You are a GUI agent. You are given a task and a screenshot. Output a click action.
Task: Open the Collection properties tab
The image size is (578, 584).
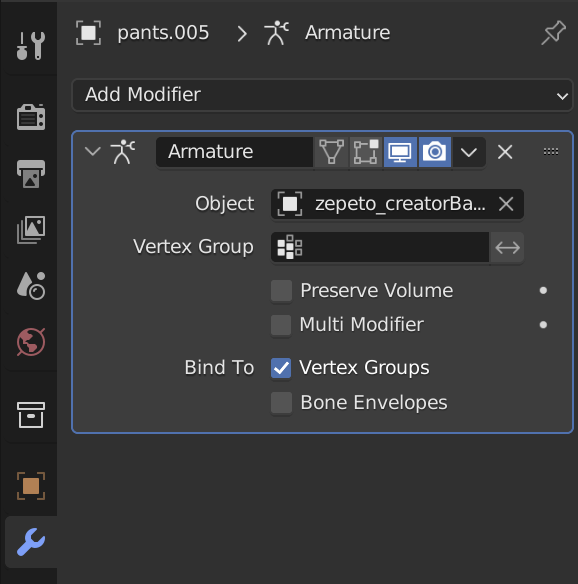tap(31, 415)
